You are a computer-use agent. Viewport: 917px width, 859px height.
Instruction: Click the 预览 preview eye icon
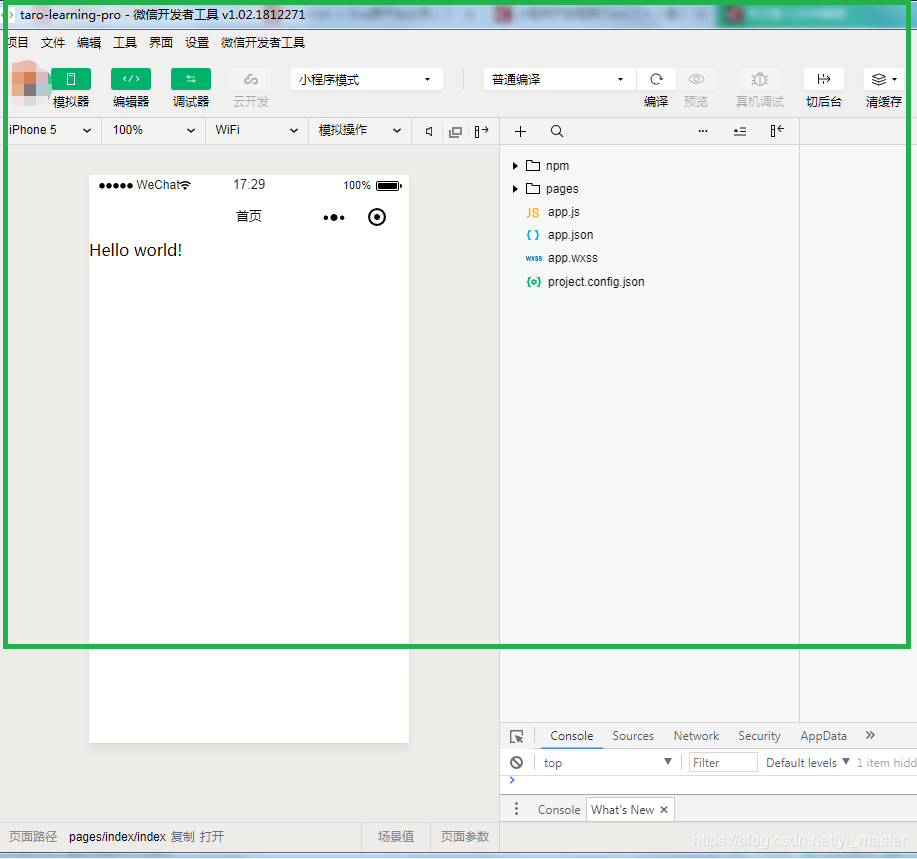pos(696,79)
